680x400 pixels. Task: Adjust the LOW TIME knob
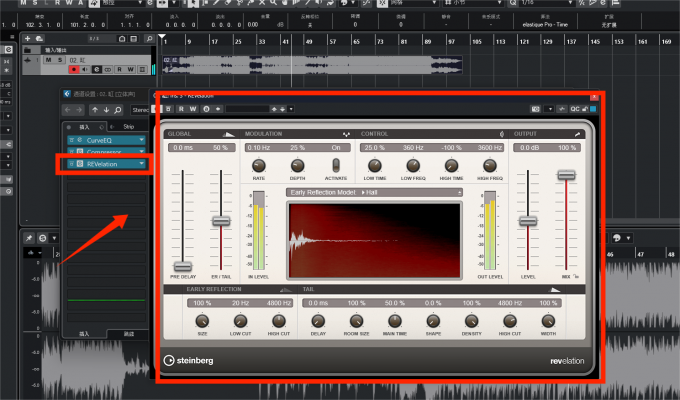click(x=375, y=166)
